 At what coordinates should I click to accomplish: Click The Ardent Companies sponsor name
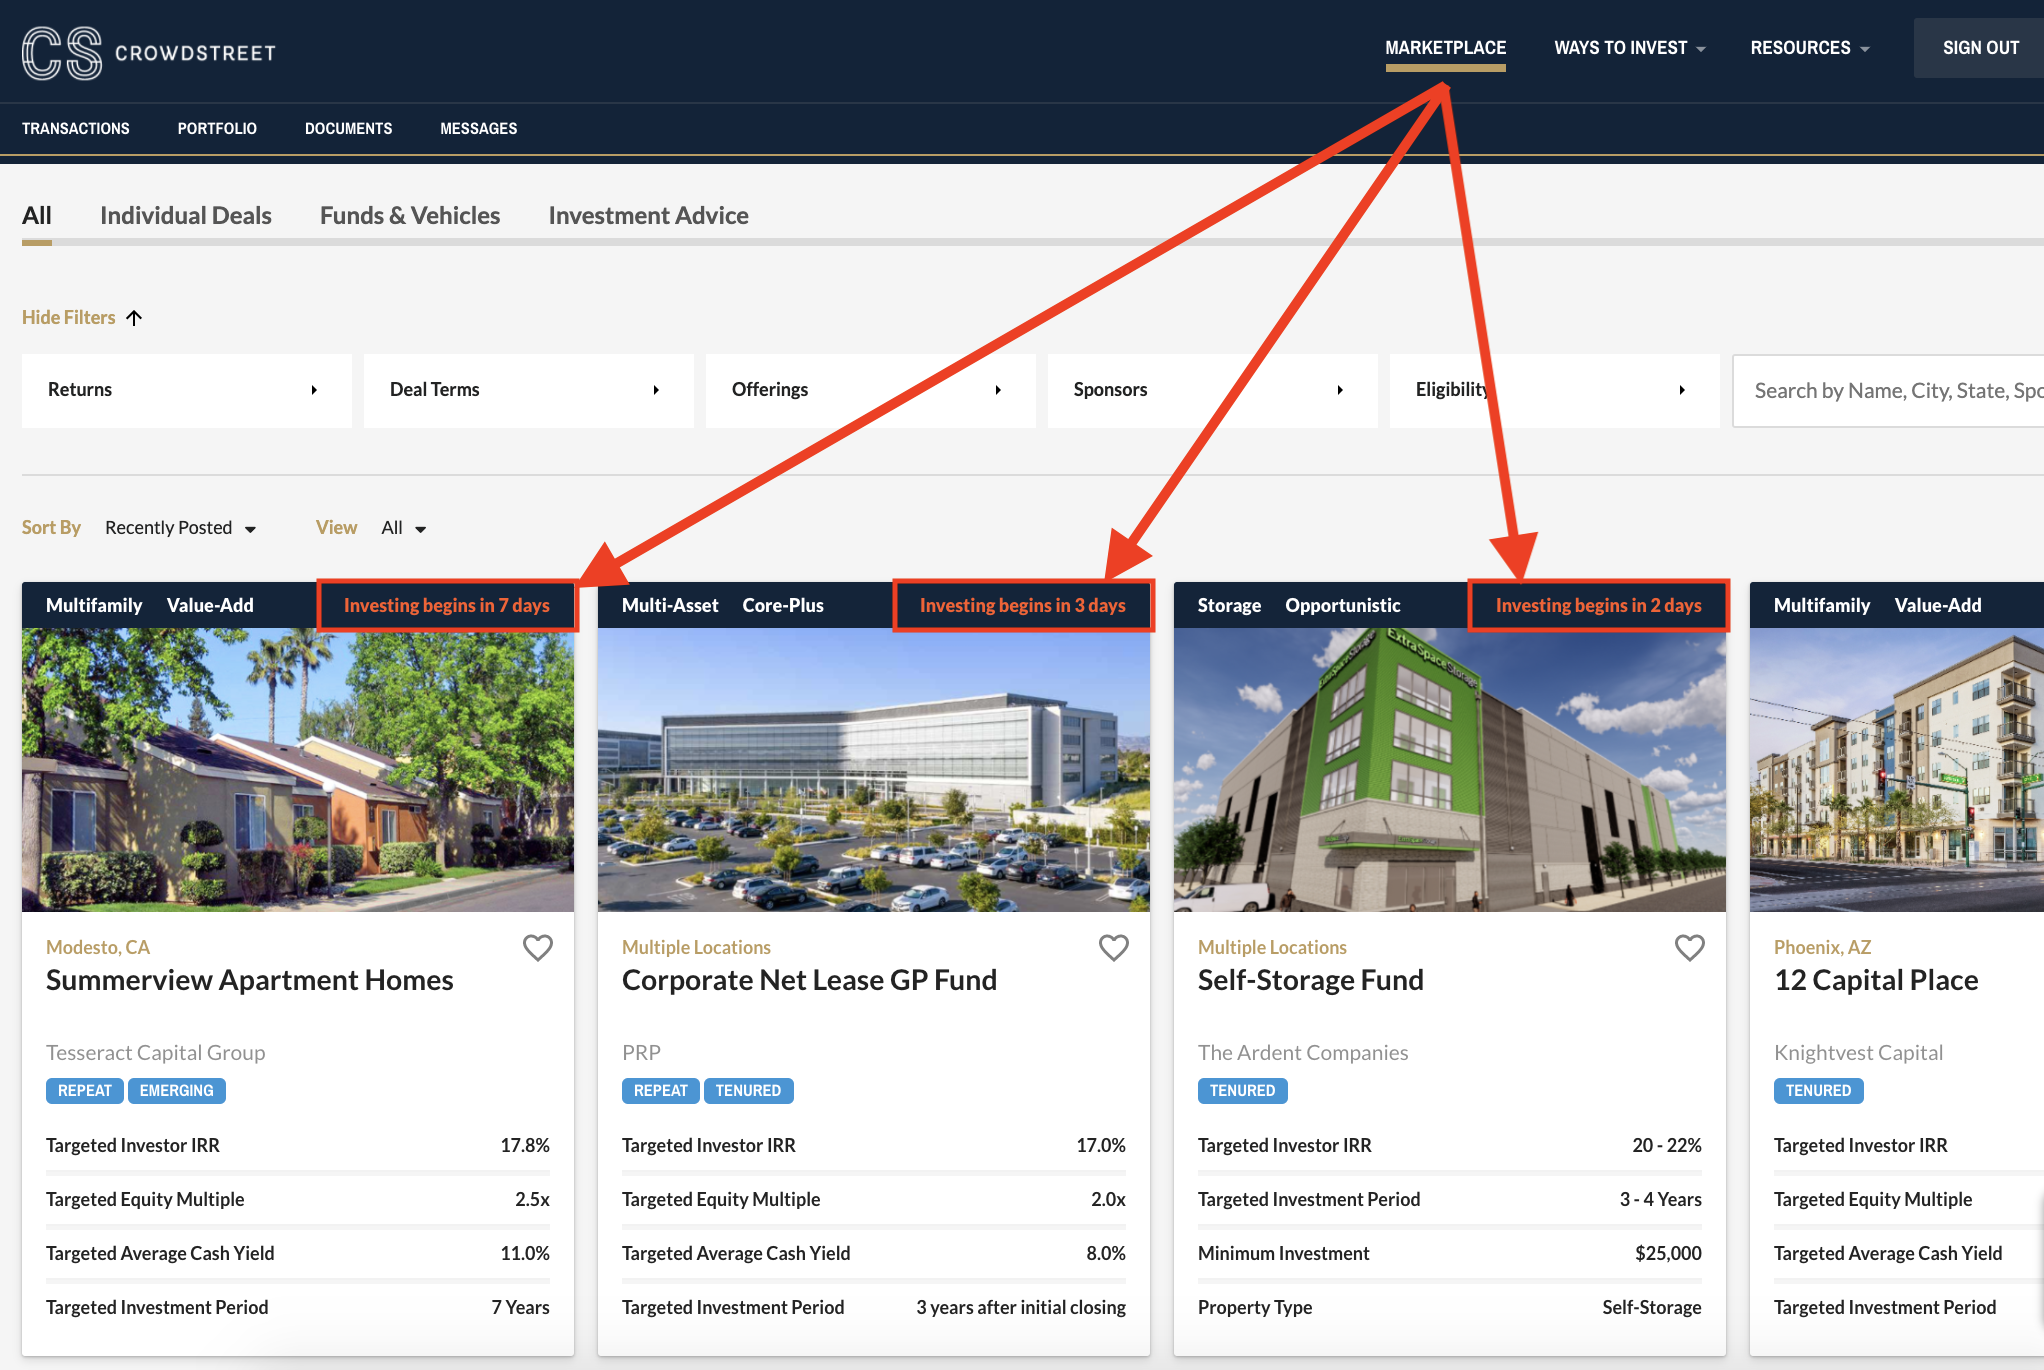pos(1303,1052)
